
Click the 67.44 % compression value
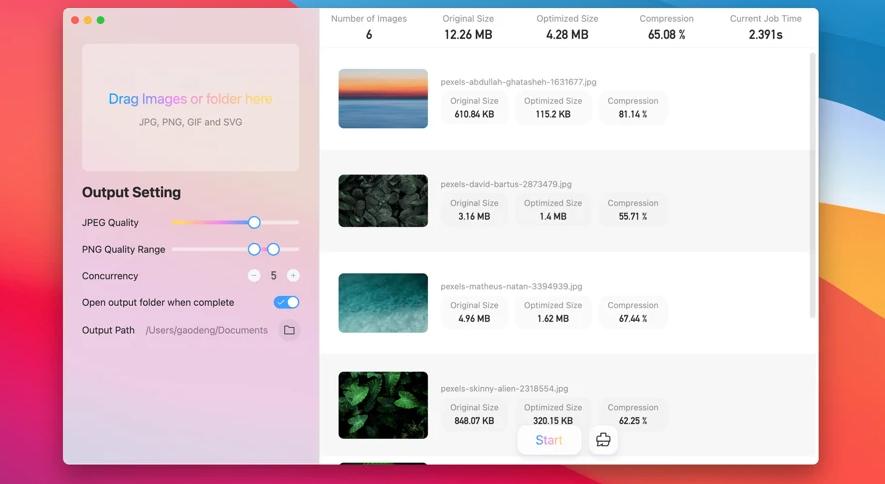[633, 318]
